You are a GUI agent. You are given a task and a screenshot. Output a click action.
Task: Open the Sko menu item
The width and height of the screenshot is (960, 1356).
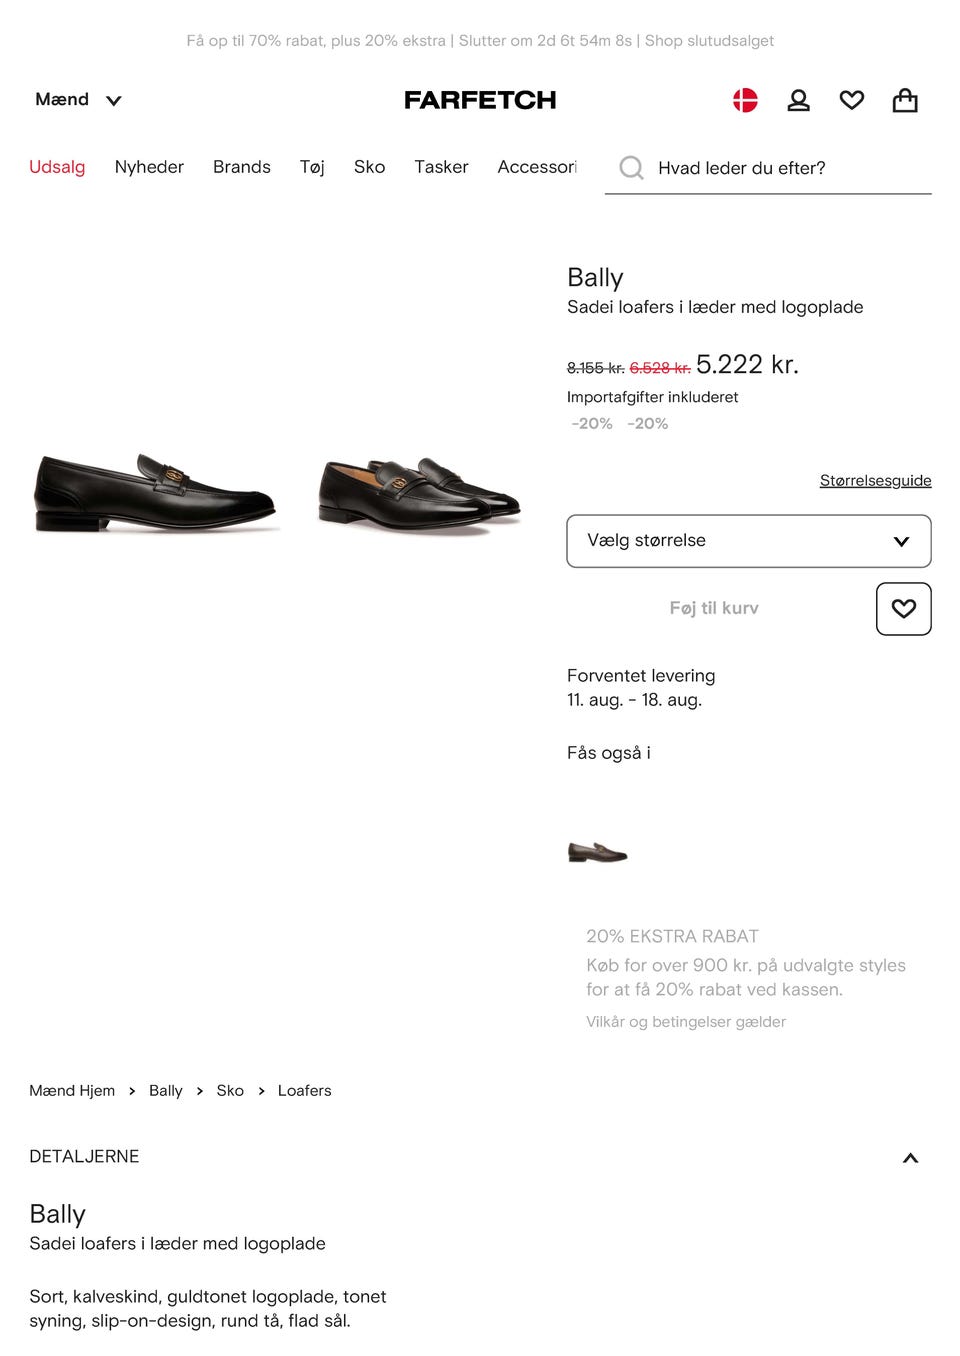(x=369, y=167)
